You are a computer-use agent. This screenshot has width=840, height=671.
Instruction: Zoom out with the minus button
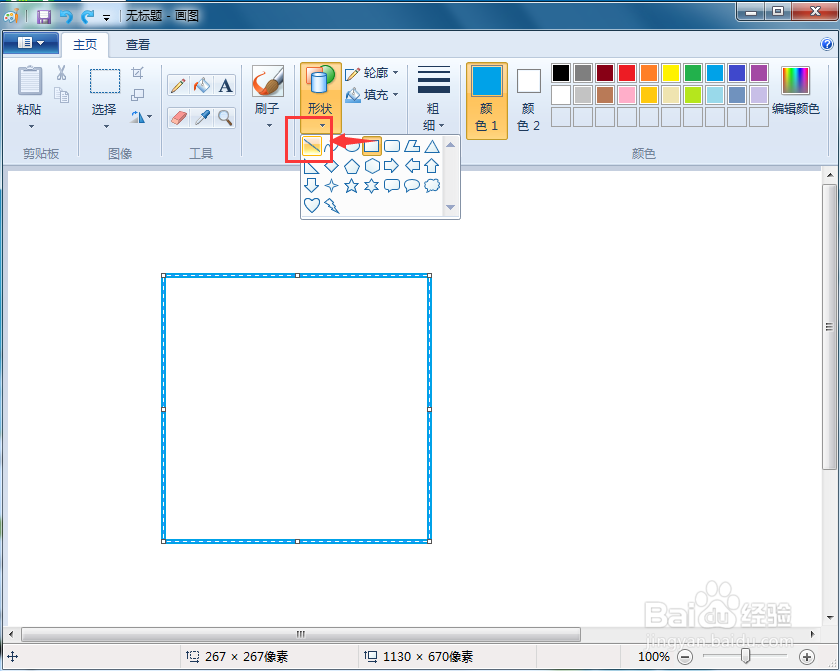[685, 657]
